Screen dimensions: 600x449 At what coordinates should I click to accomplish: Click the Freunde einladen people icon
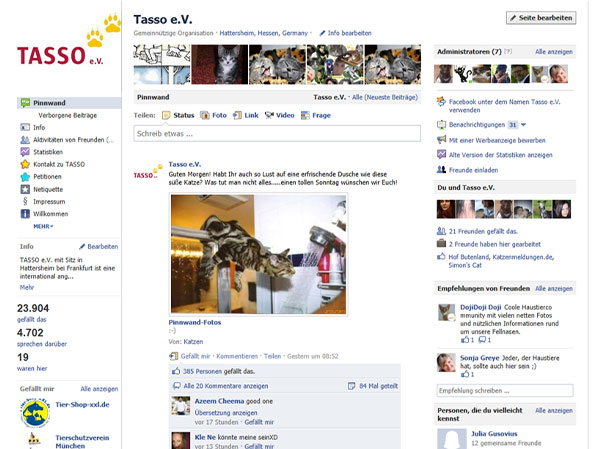[441, 170]
